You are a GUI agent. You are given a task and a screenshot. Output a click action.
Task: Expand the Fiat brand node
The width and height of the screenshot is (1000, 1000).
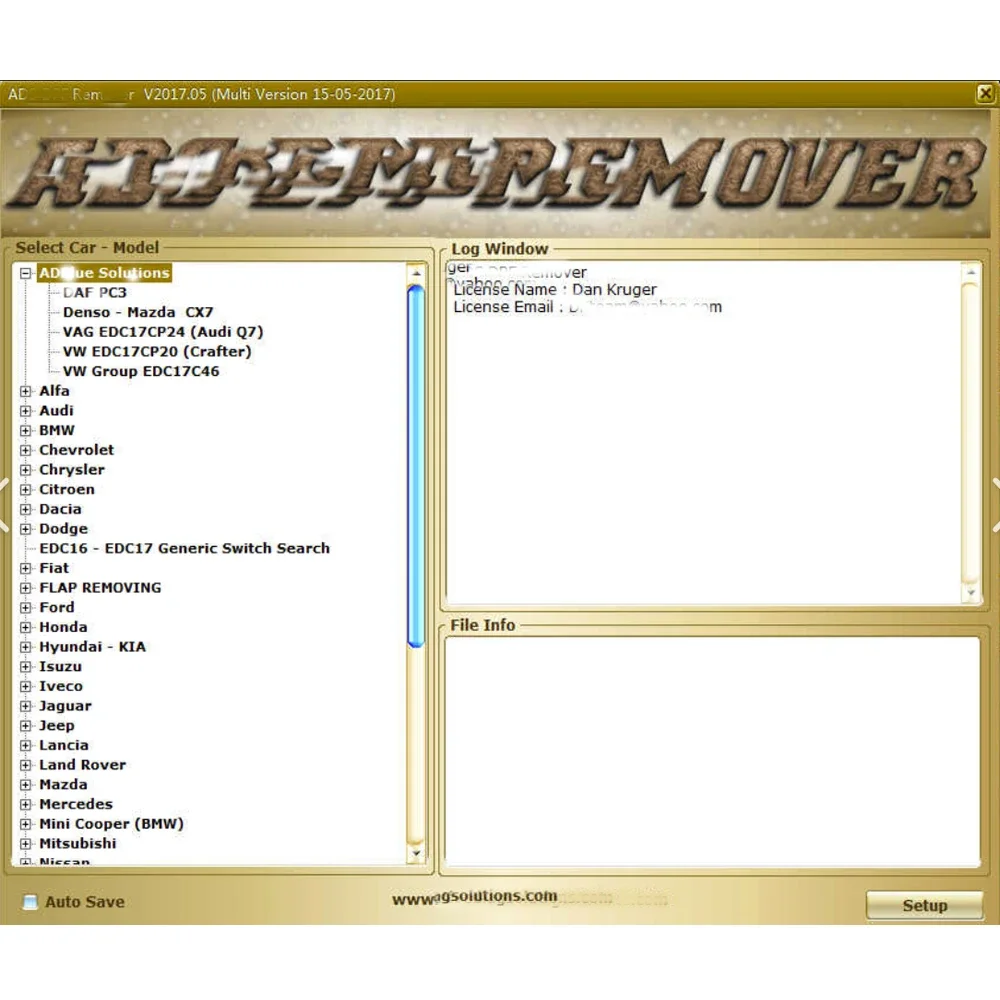pyautogui.click(x=26, y=568)
